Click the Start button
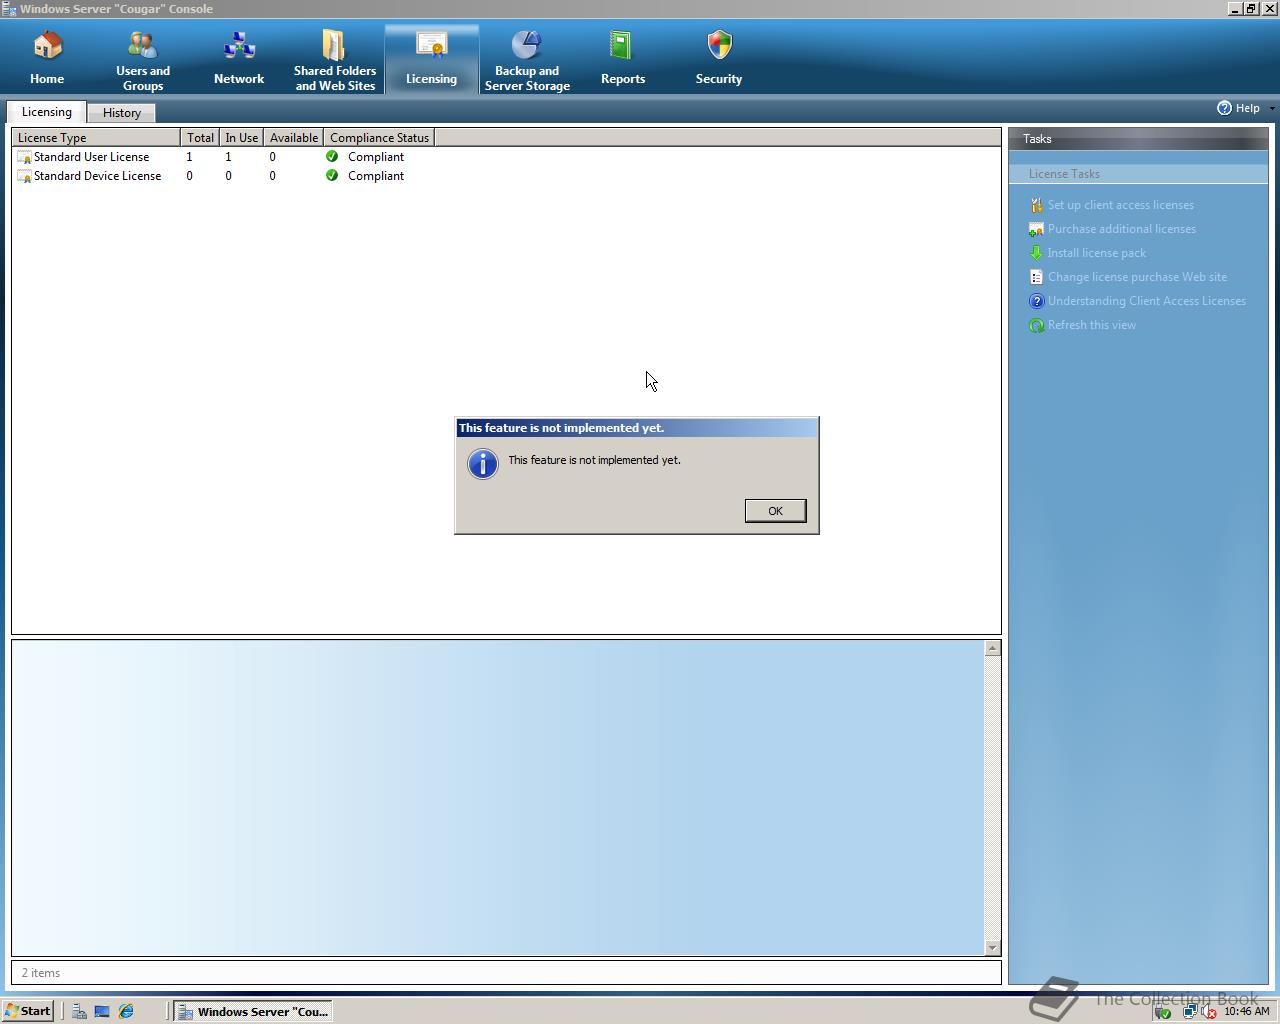The height and width of the screenshot is (1024, 1280). coord(28,1011)
